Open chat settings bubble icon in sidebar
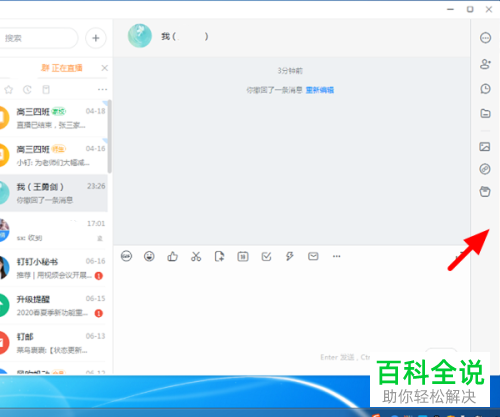500x417 pixels. pos(485,38)
